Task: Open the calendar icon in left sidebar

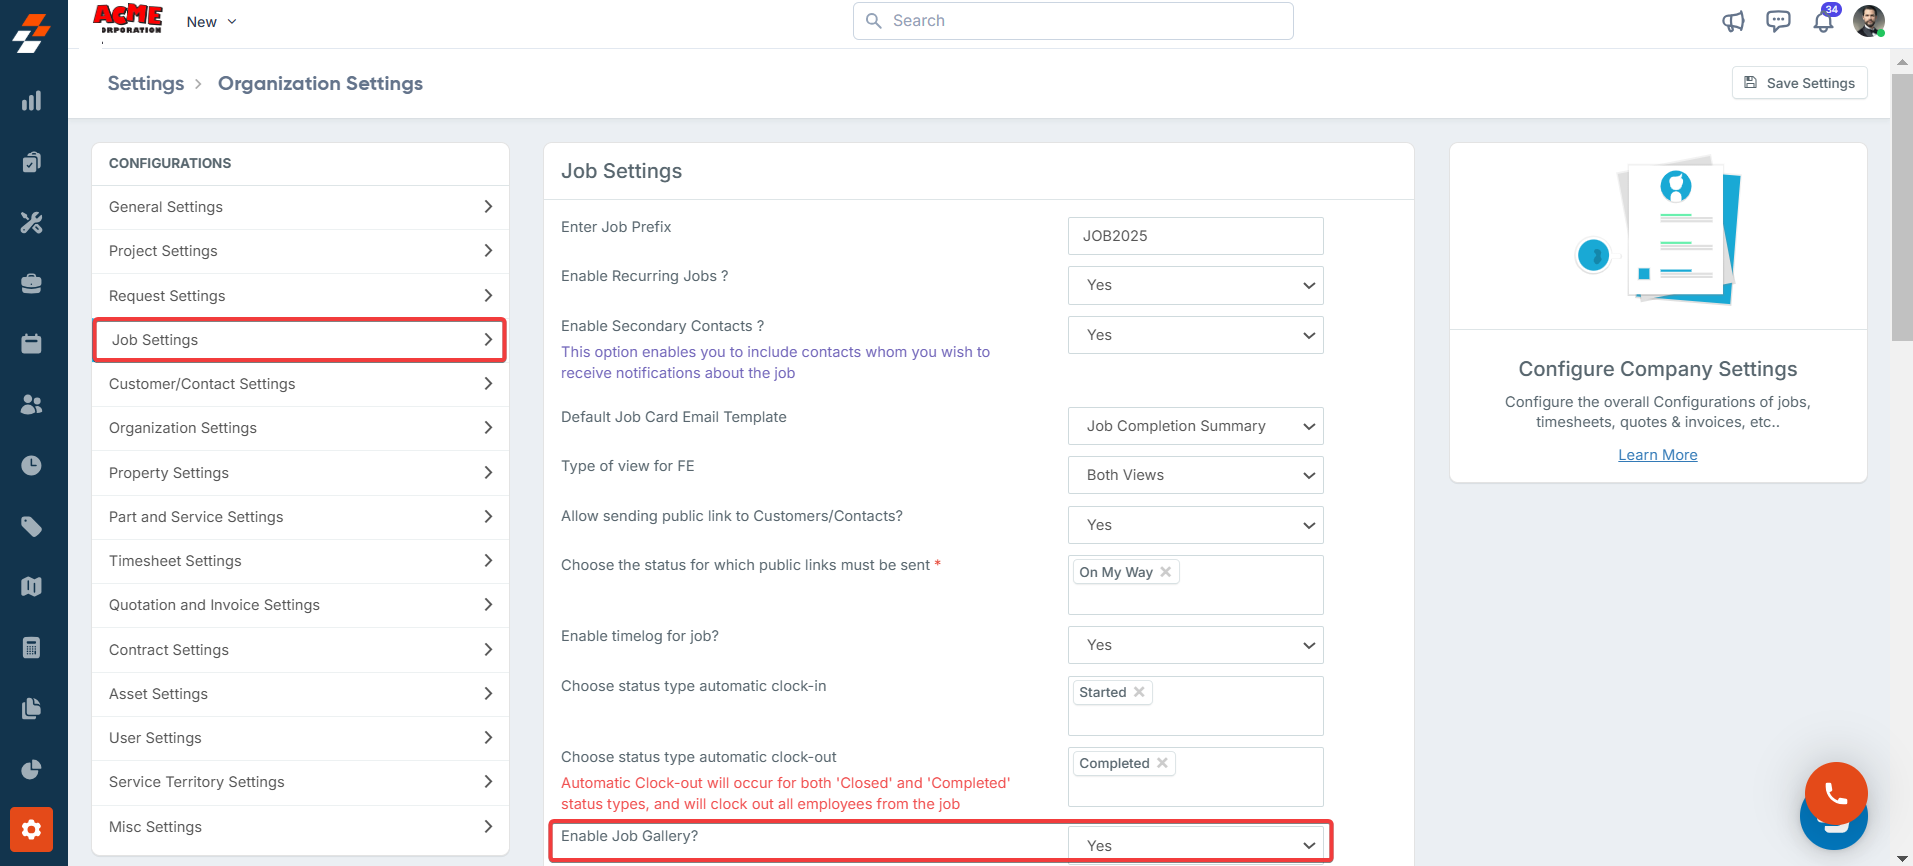Action: pyautogui.click(x=32, y=344)
